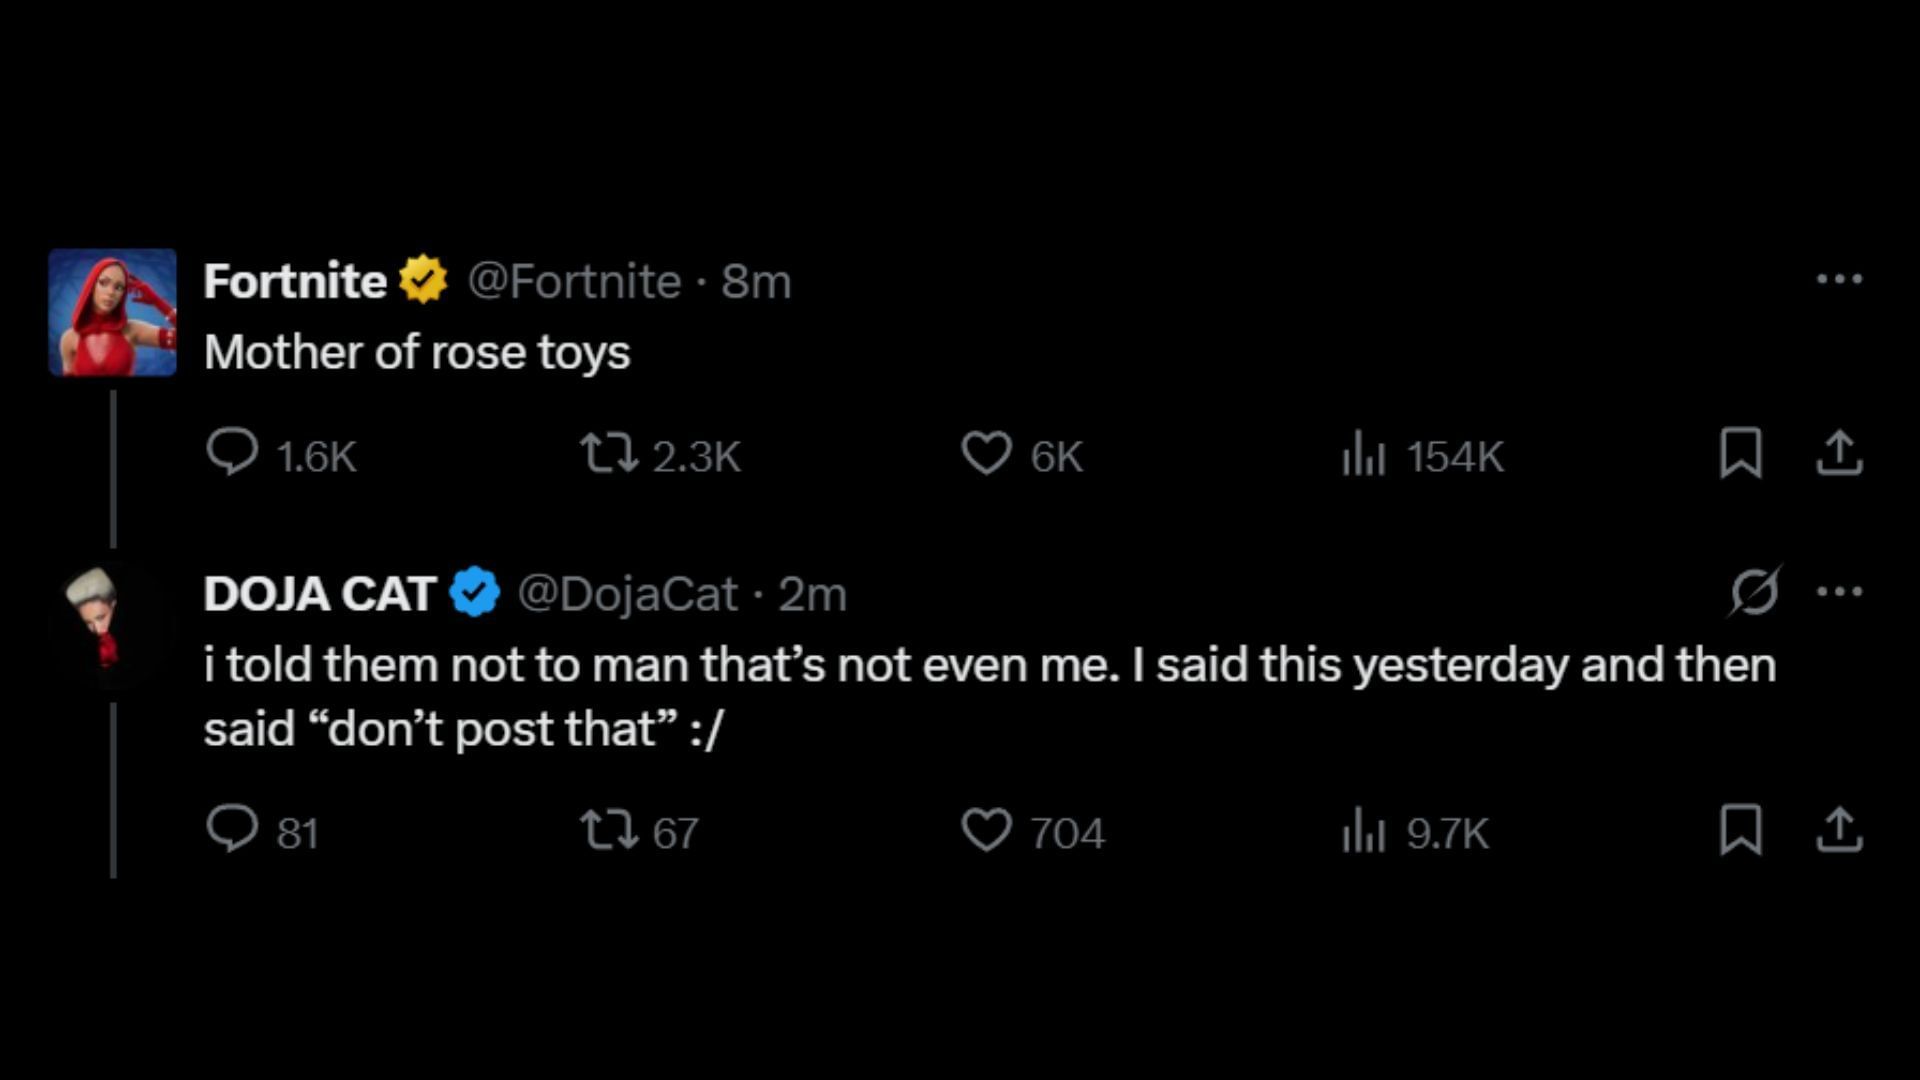Retweet Doja Cat's reply
Image resolution: width=1920 pixels, height=1080 pixels.
point(609,830)
